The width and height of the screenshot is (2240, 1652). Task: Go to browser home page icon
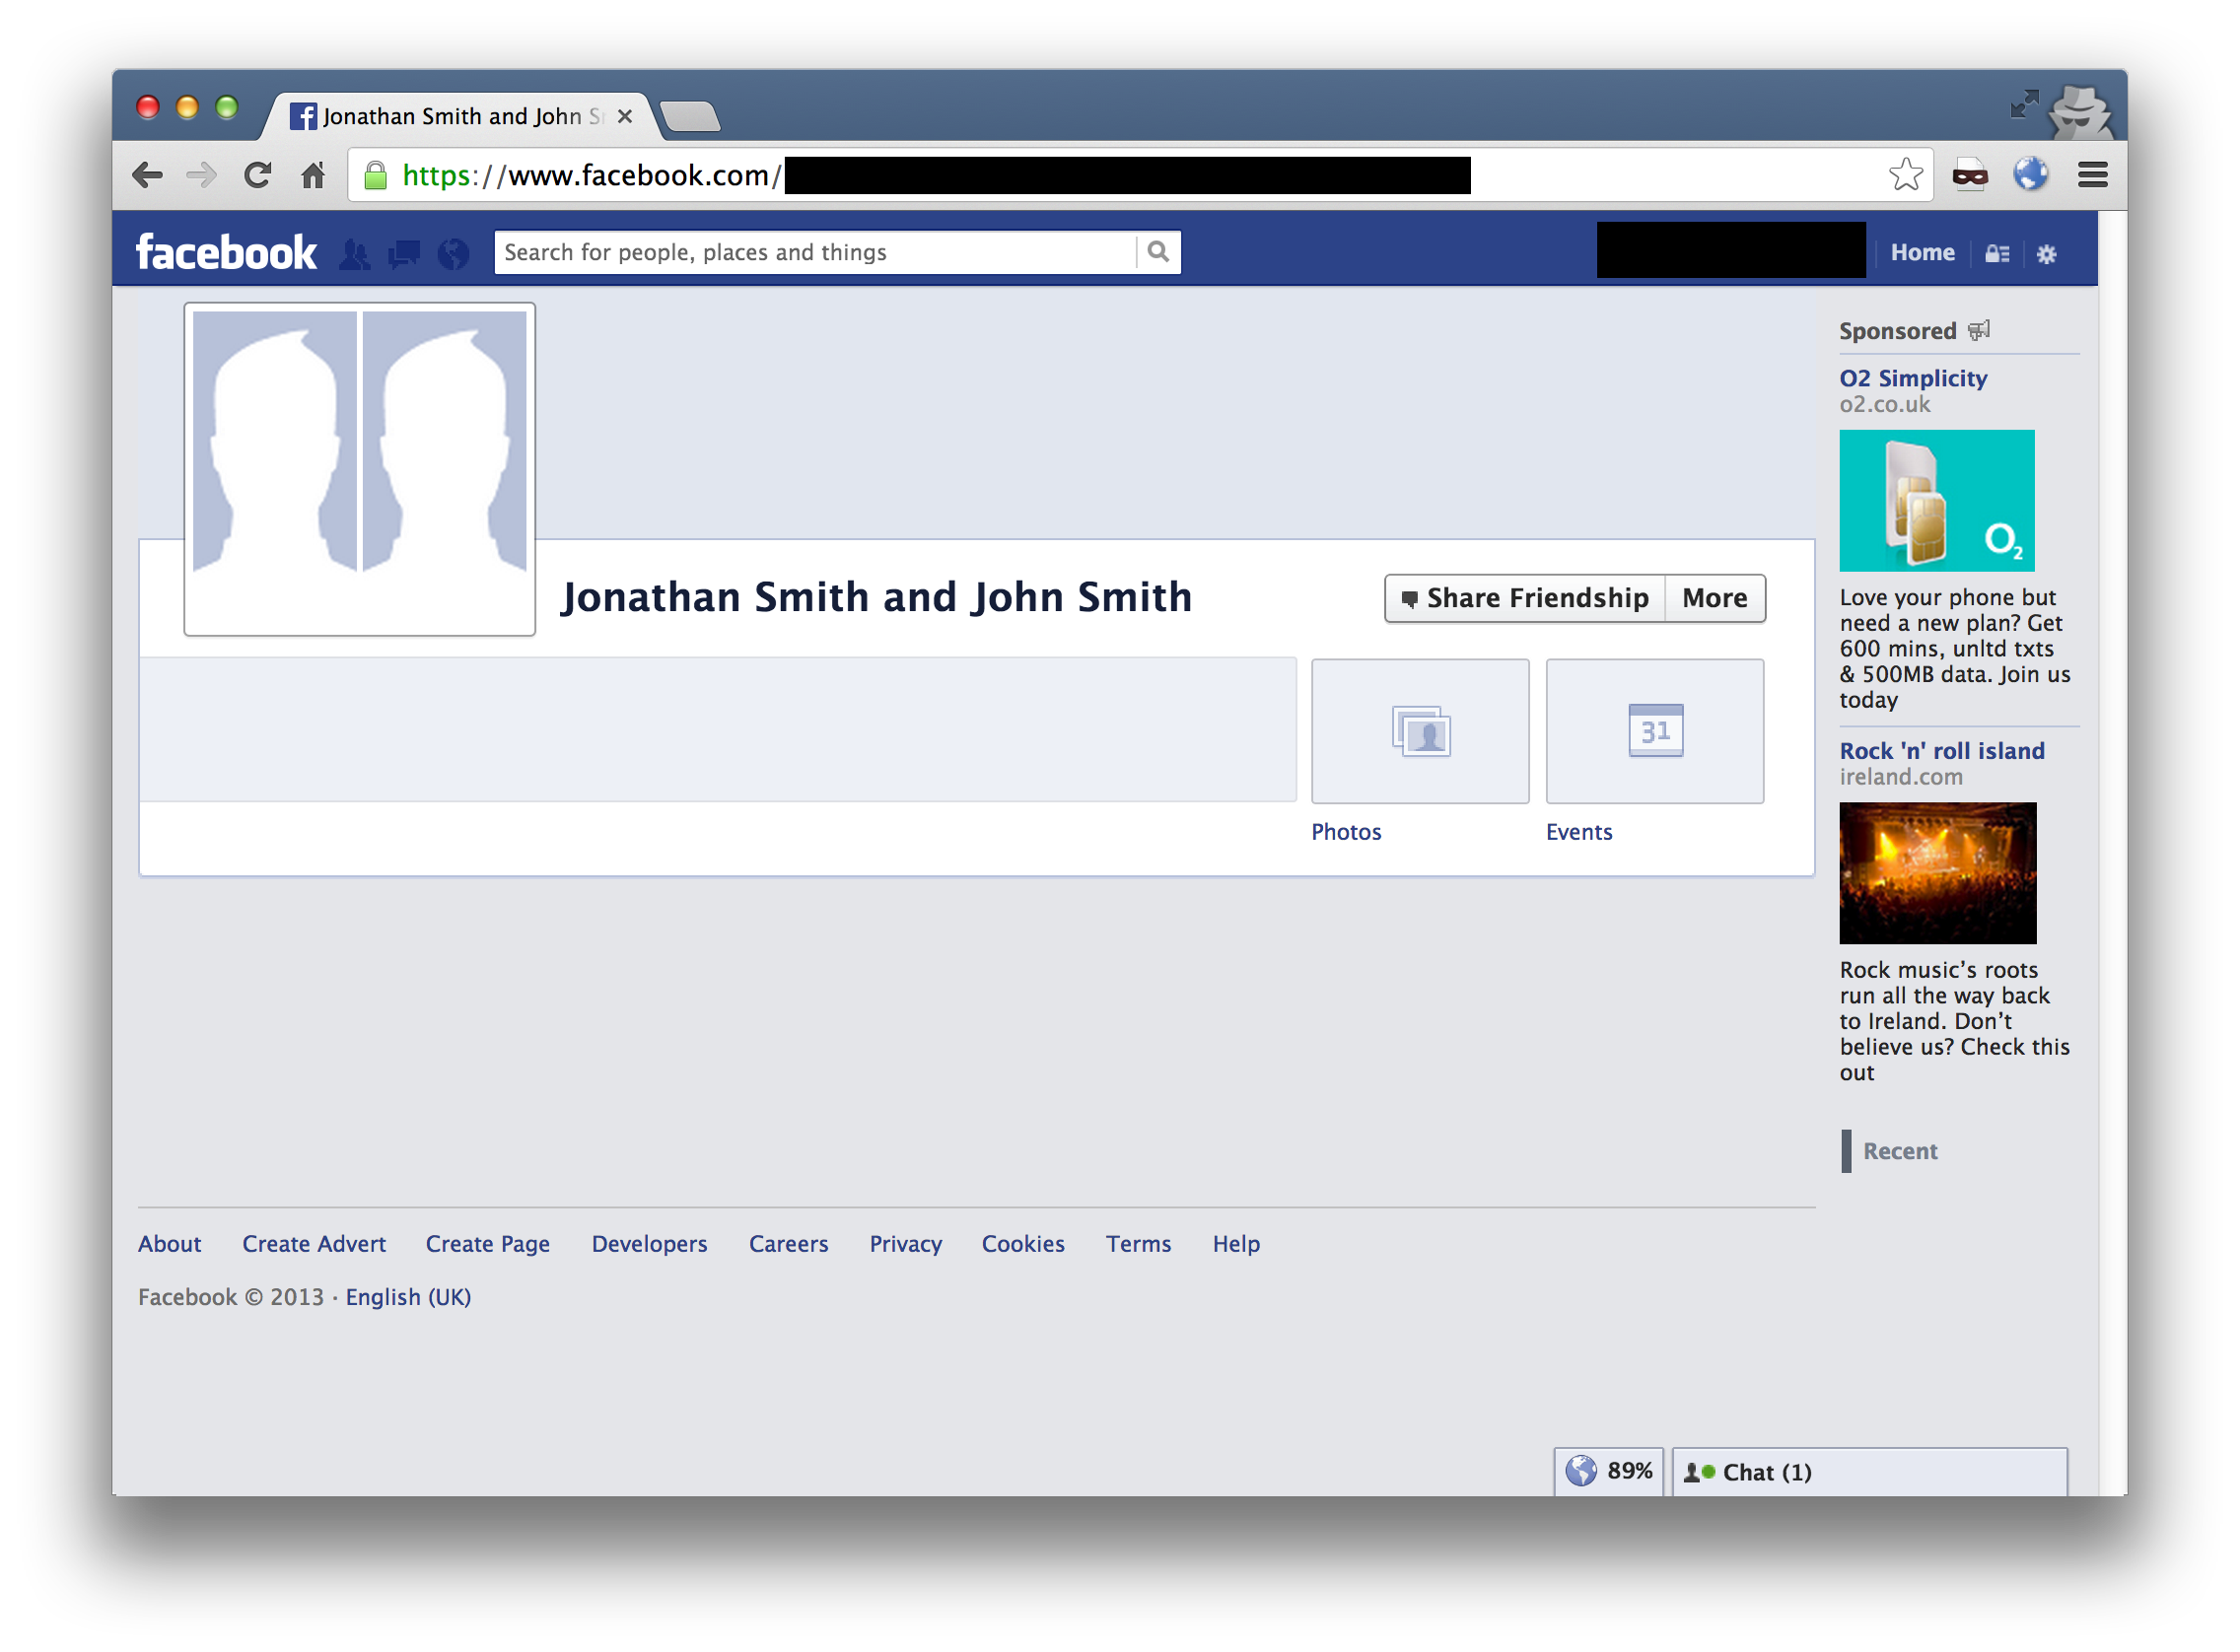coord(313,176)
